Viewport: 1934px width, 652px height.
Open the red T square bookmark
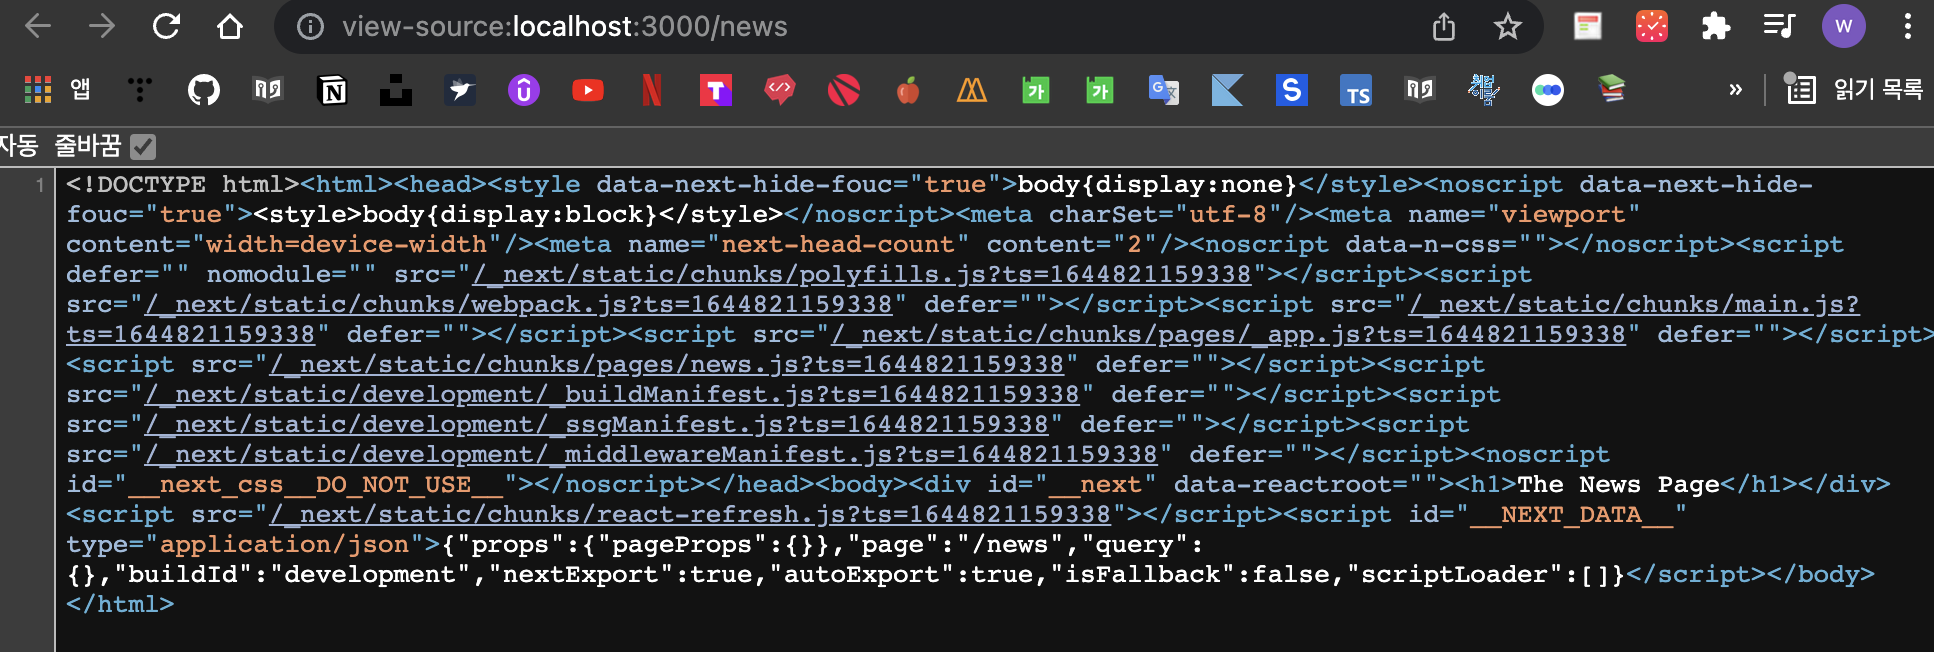[x=716, y=91]
